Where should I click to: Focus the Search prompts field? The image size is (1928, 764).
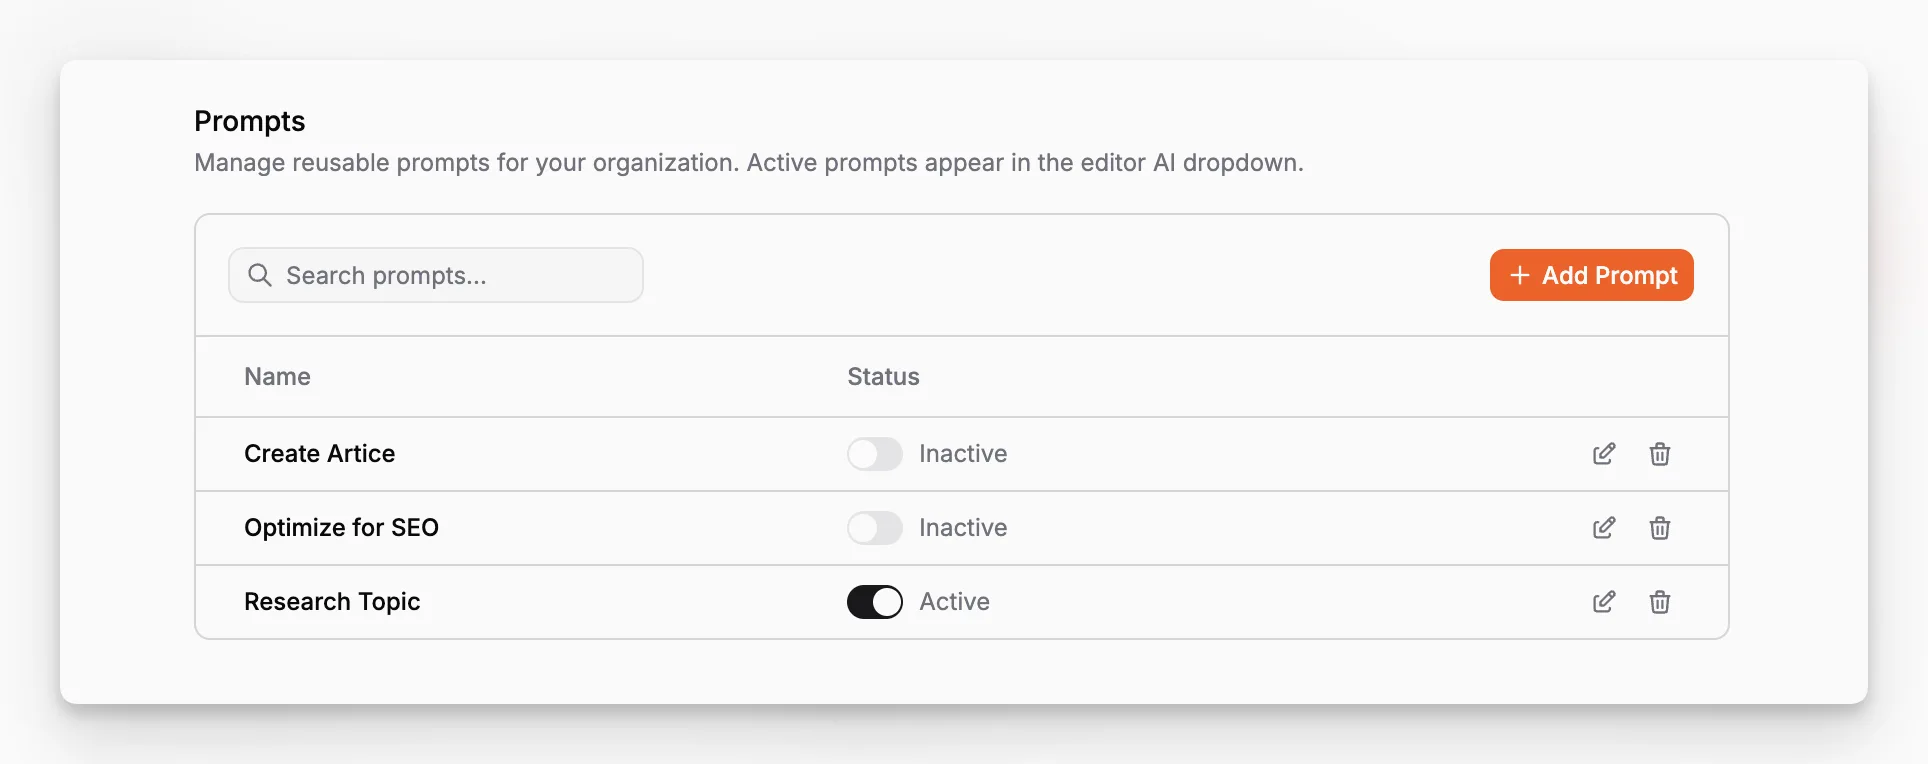(x=436, y=275)
